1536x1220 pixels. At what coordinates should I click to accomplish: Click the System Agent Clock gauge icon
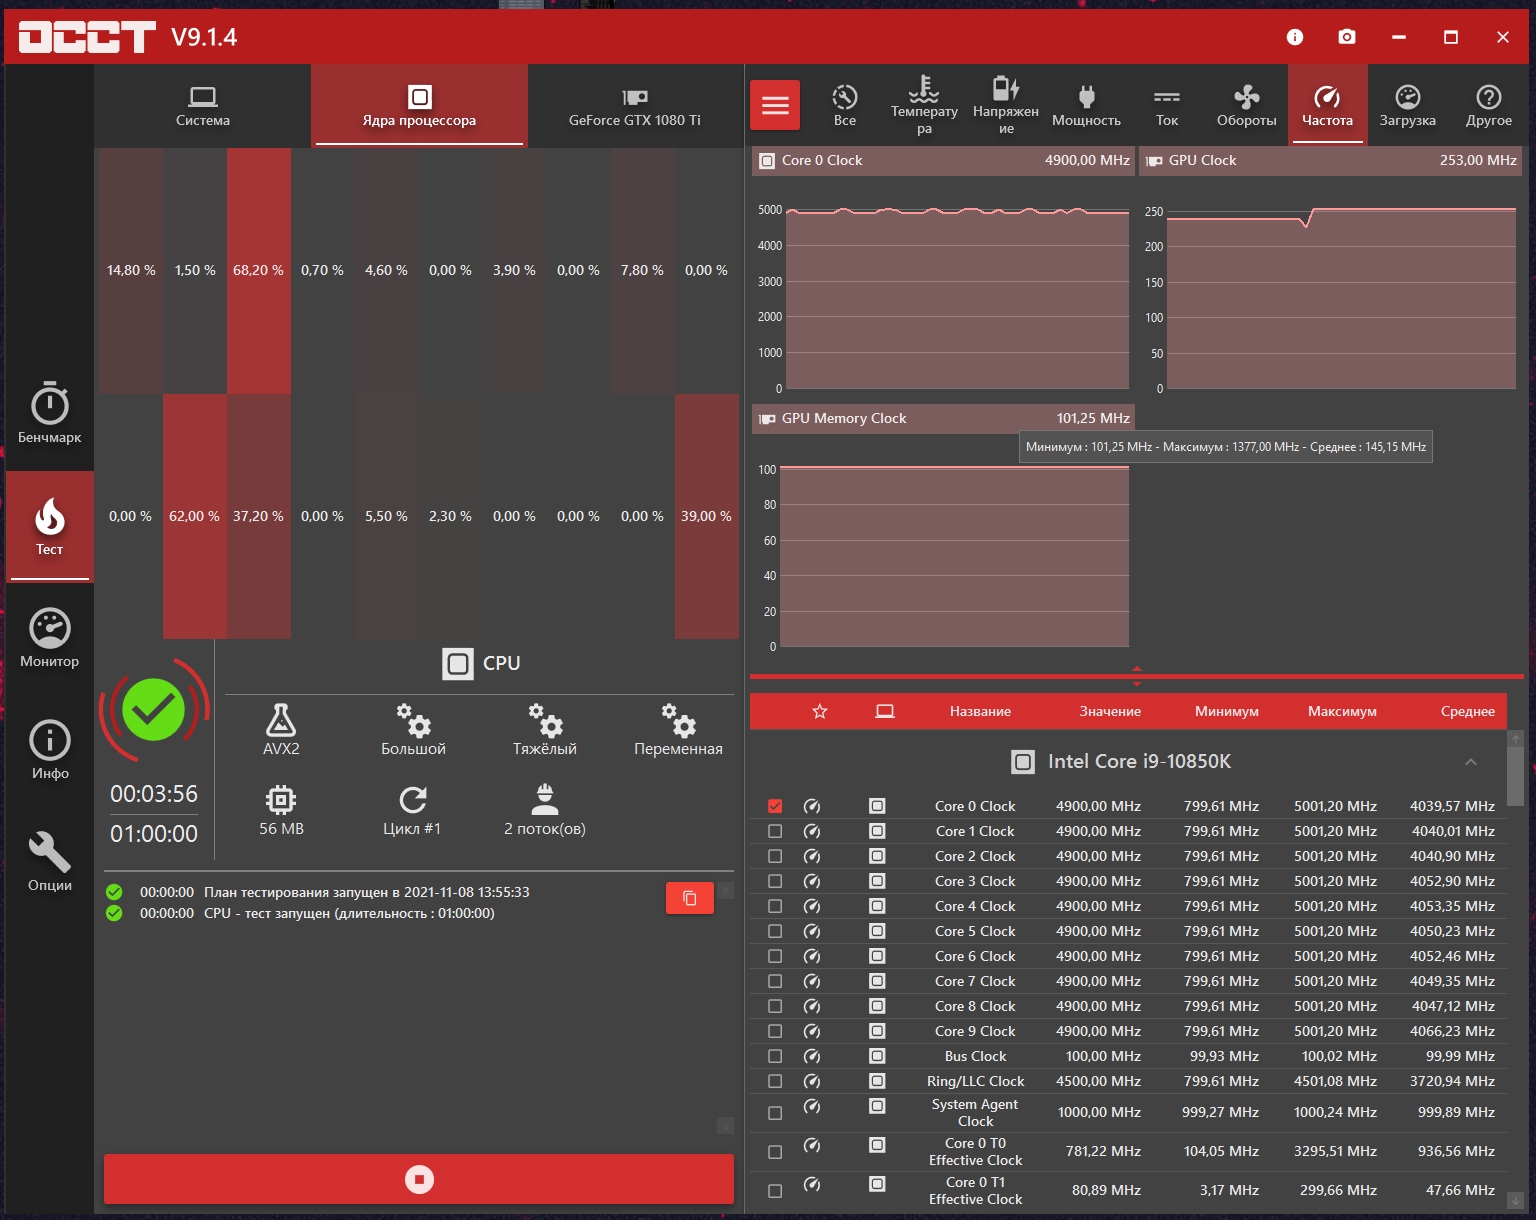tap(812, 1106)
